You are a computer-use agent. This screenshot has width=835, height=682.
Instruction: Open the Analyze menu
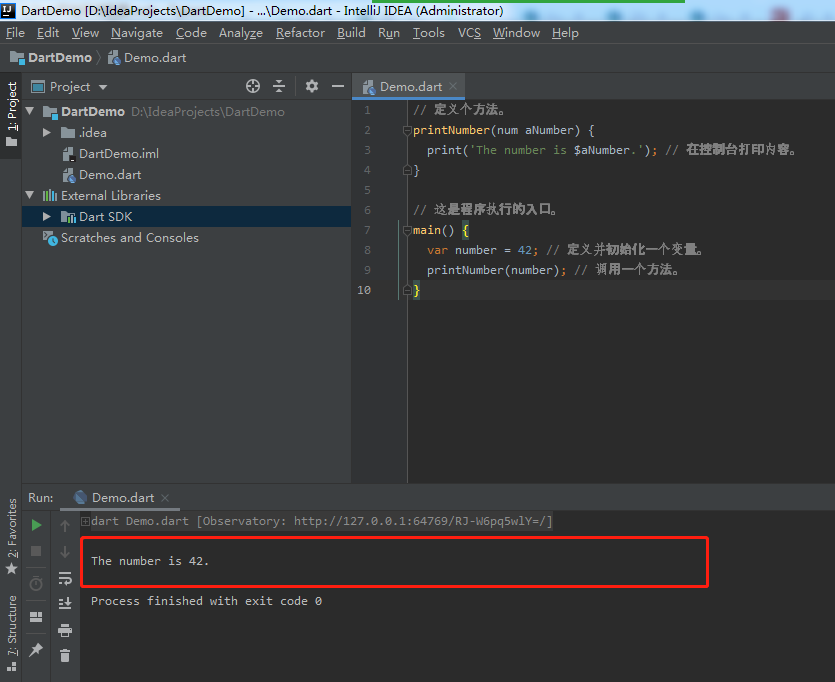pos(241,33)
